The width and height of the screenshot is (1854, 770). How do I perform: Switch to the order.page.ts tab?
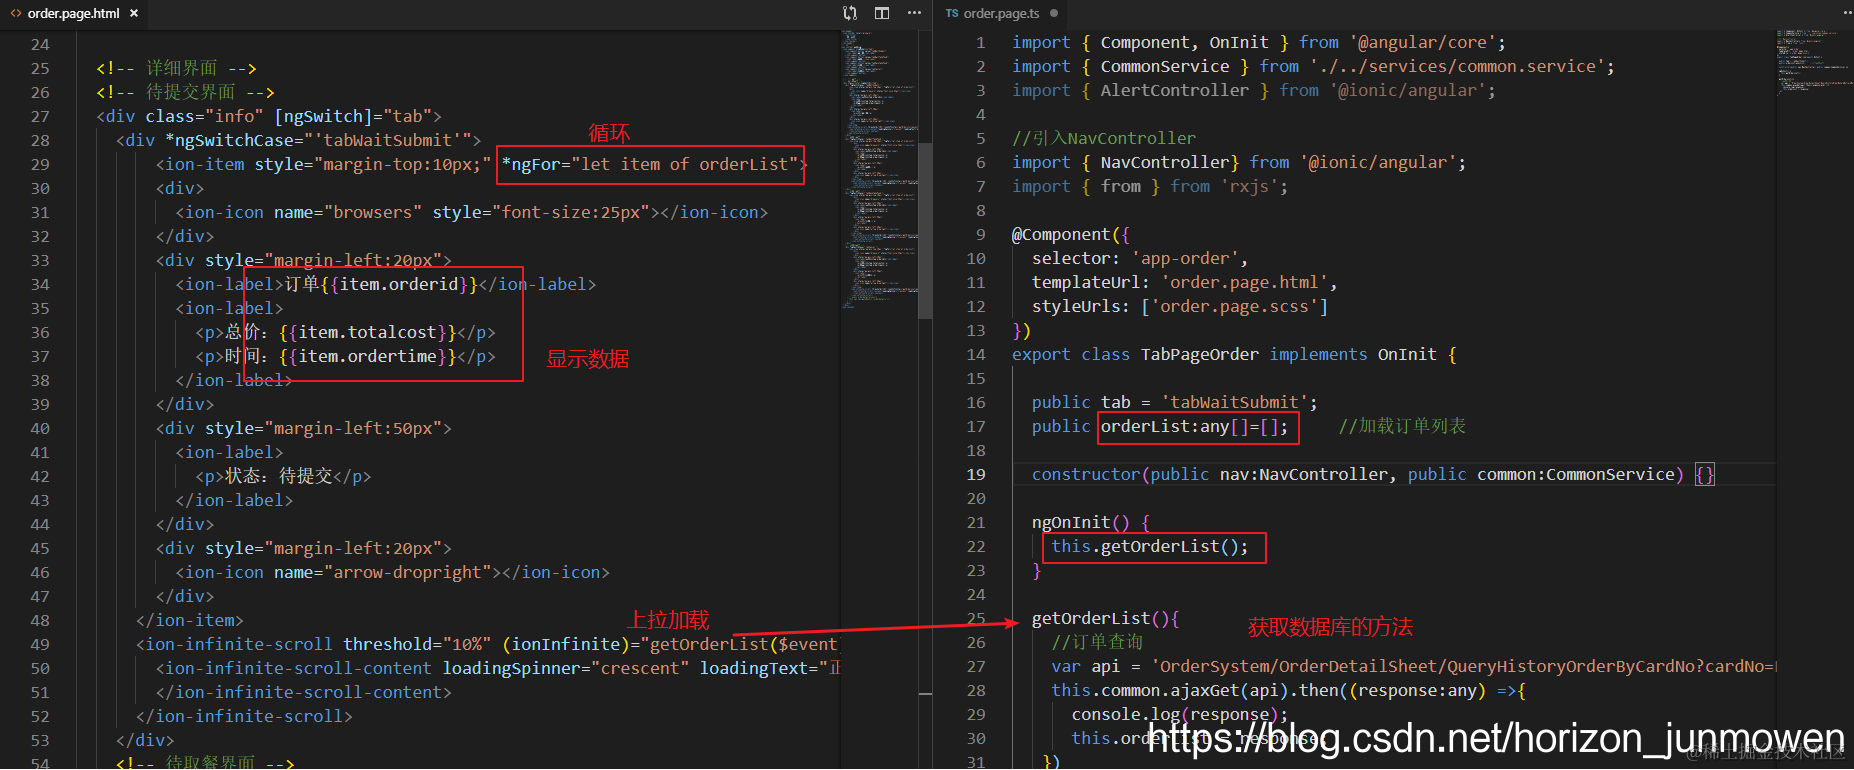pos(1001,13)
